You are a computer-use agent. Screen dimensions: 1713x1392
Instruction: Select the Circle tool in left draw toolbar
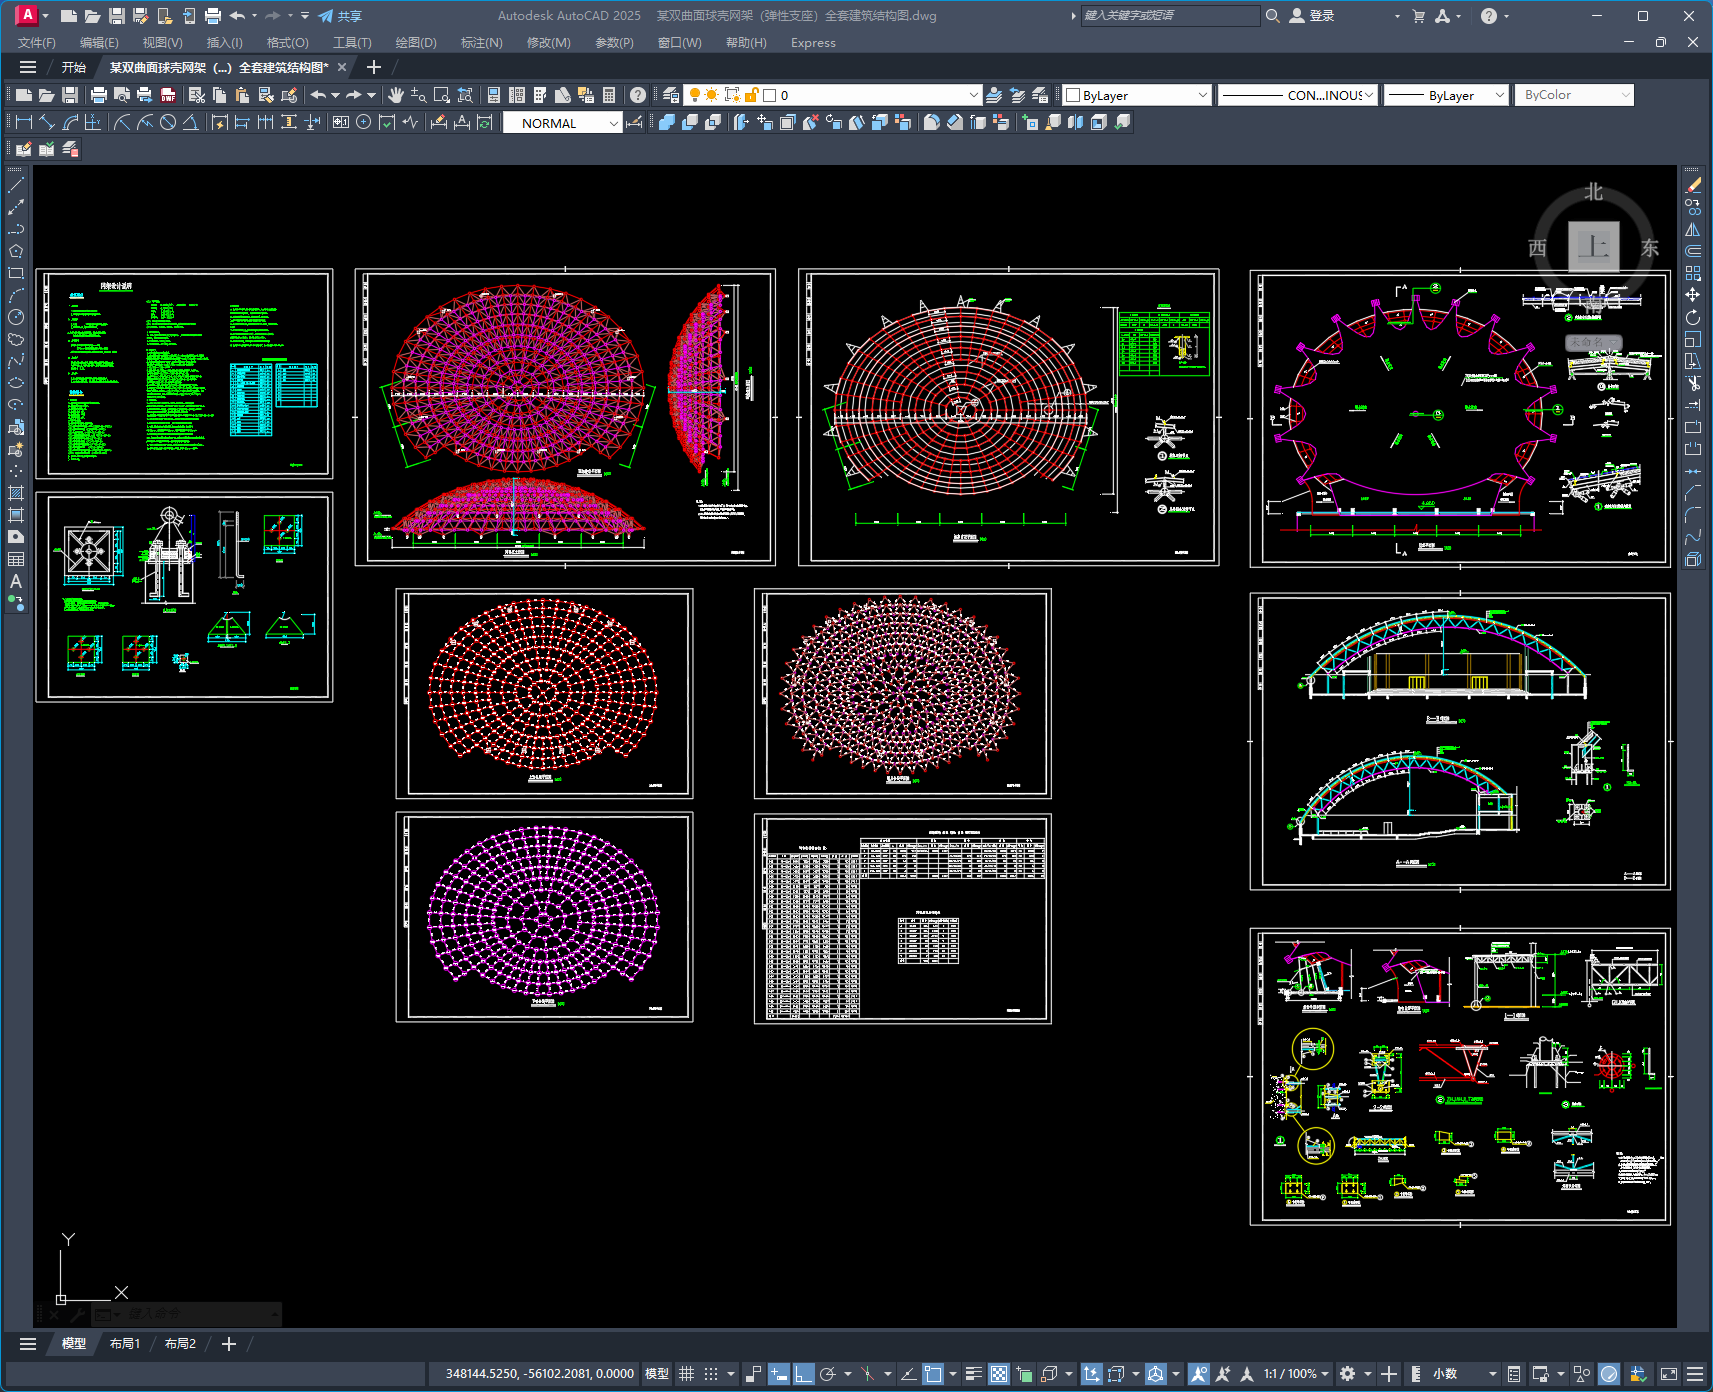[x=16, y=317]
